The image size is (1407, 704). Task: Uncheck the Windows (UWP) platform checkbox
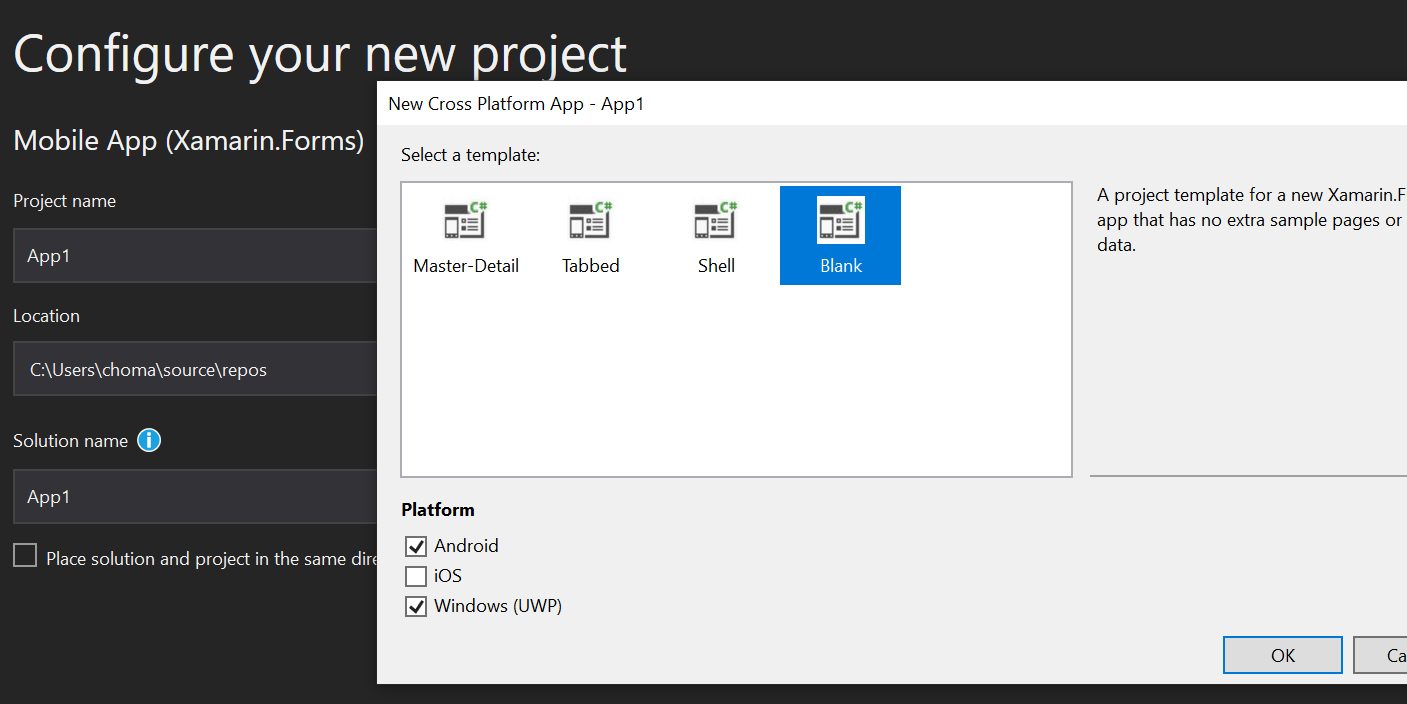click(x=416, y=606)
